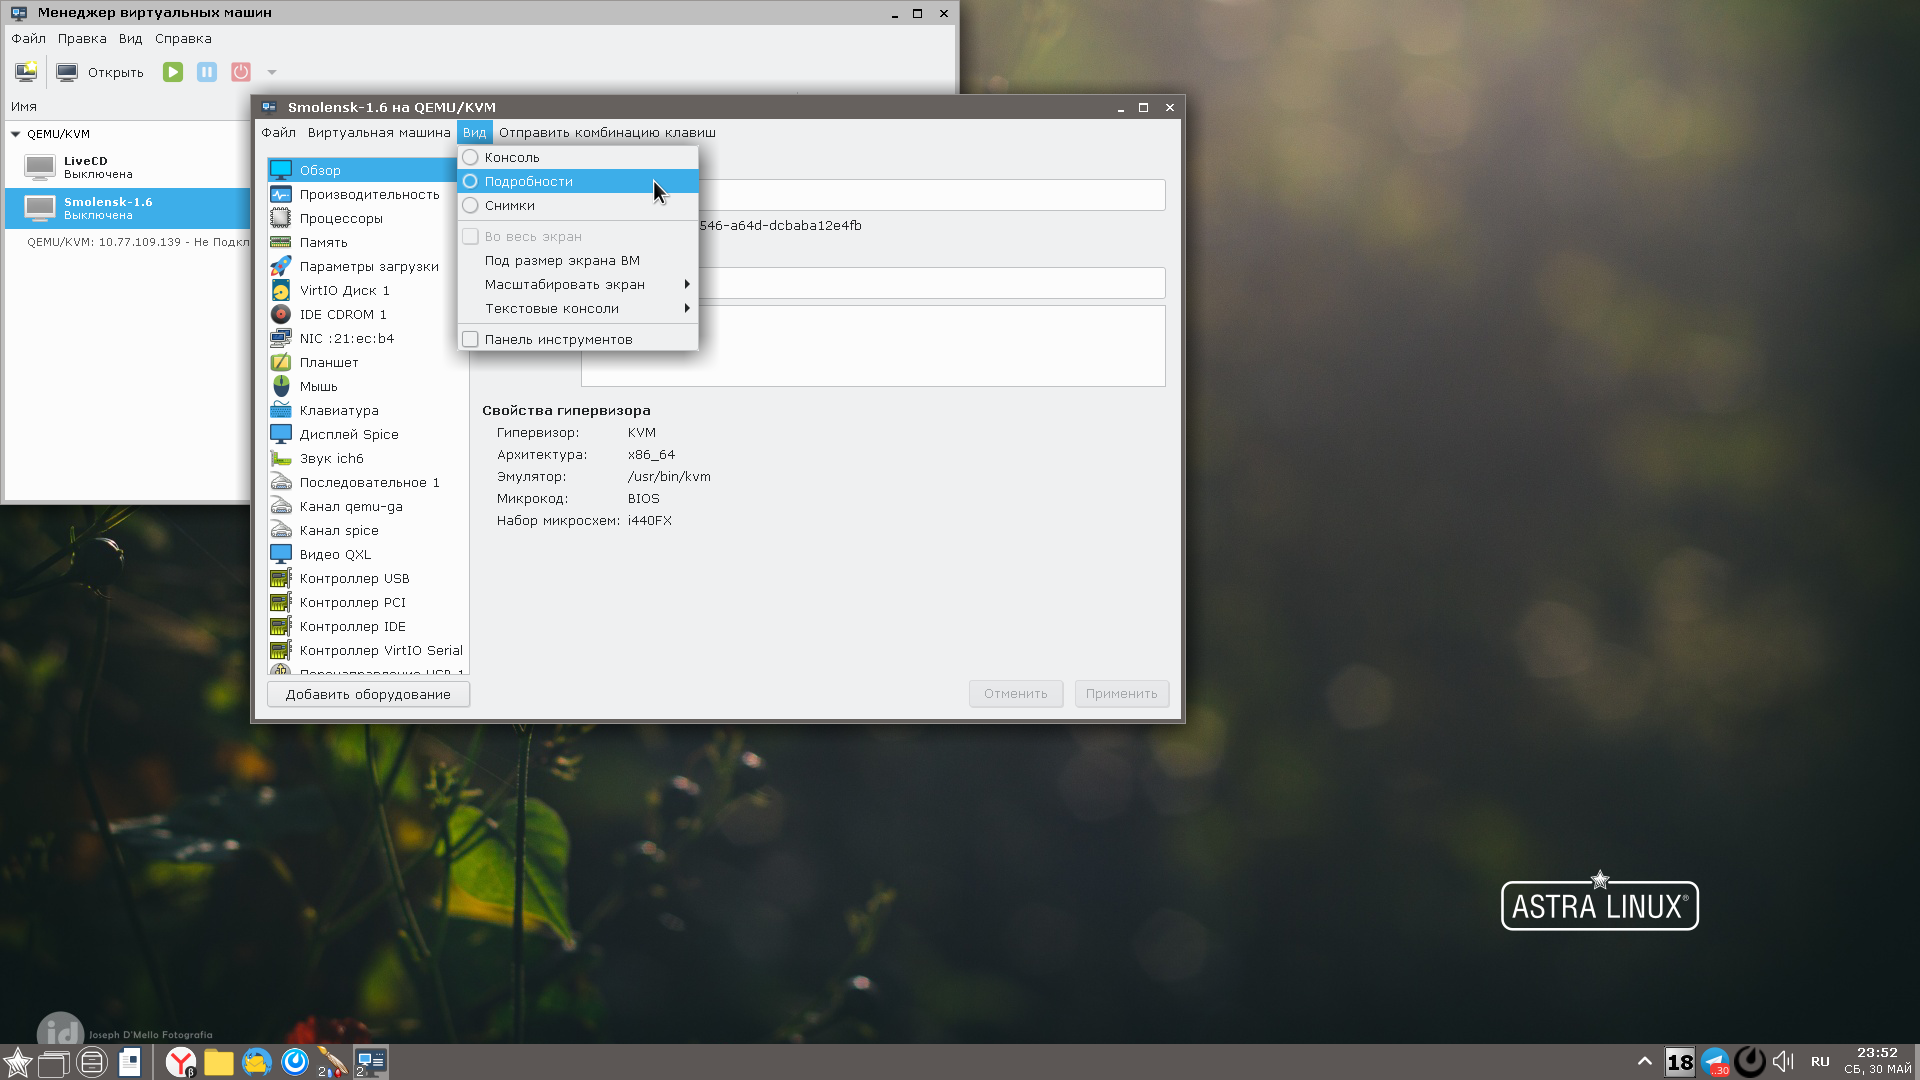
Task: Choose Снимки radio option in Вид menu
Action: coord(578,205)
